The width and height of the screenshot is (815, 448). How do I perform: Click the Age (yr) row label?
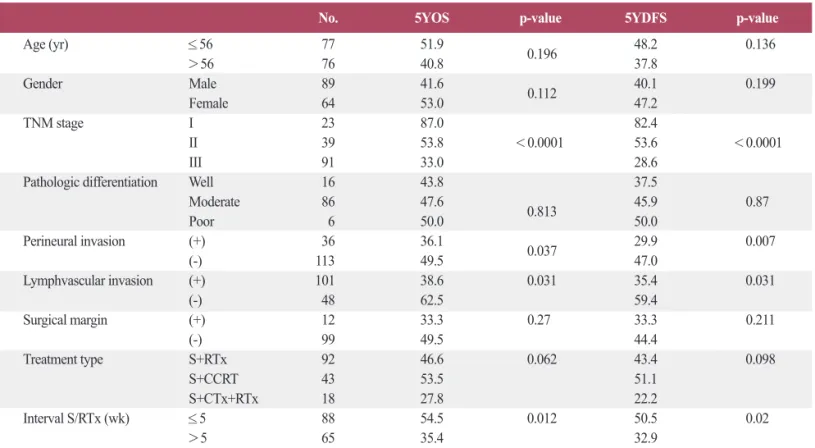point(46,45)
